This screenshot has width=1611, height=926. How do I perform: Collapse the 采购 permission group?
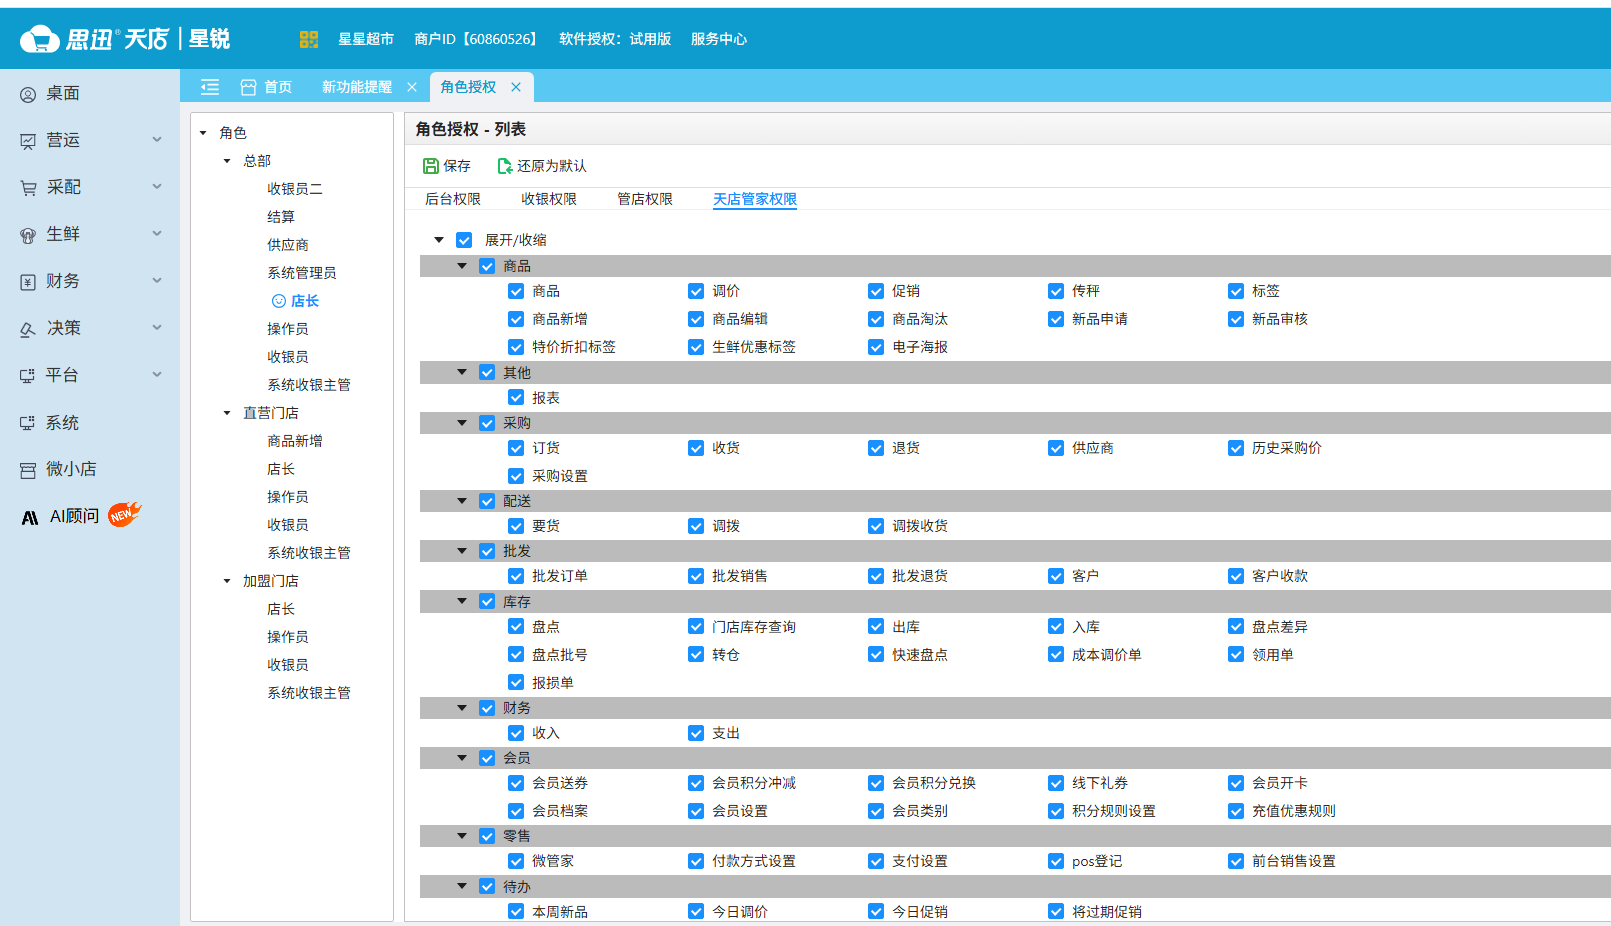click(x=462, y=423)
